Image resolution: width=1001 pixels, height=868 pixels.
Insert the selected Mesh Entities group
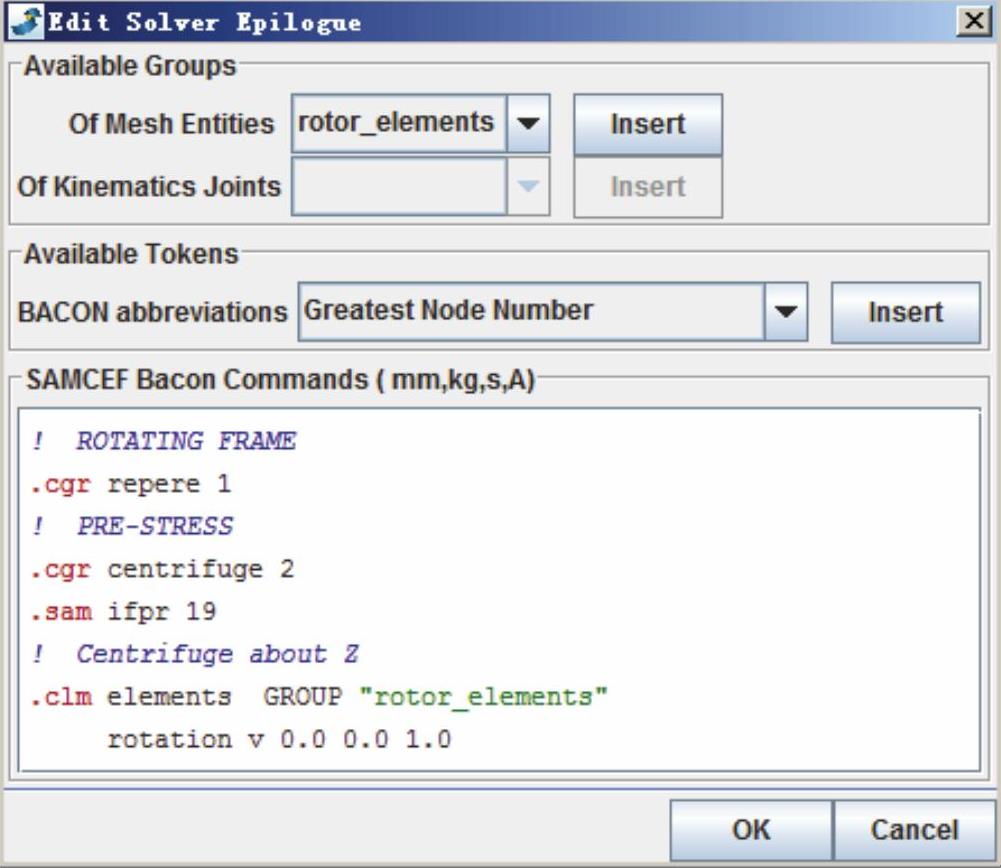point(647,125)
